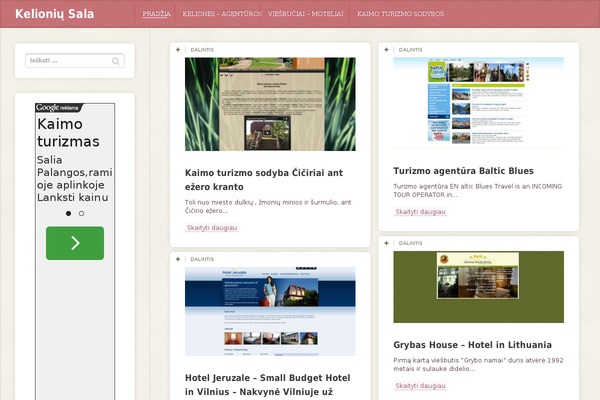Open Turizmo agentūra Baltic Blues title
Screen dimensions: 600x400
[463, 171]
